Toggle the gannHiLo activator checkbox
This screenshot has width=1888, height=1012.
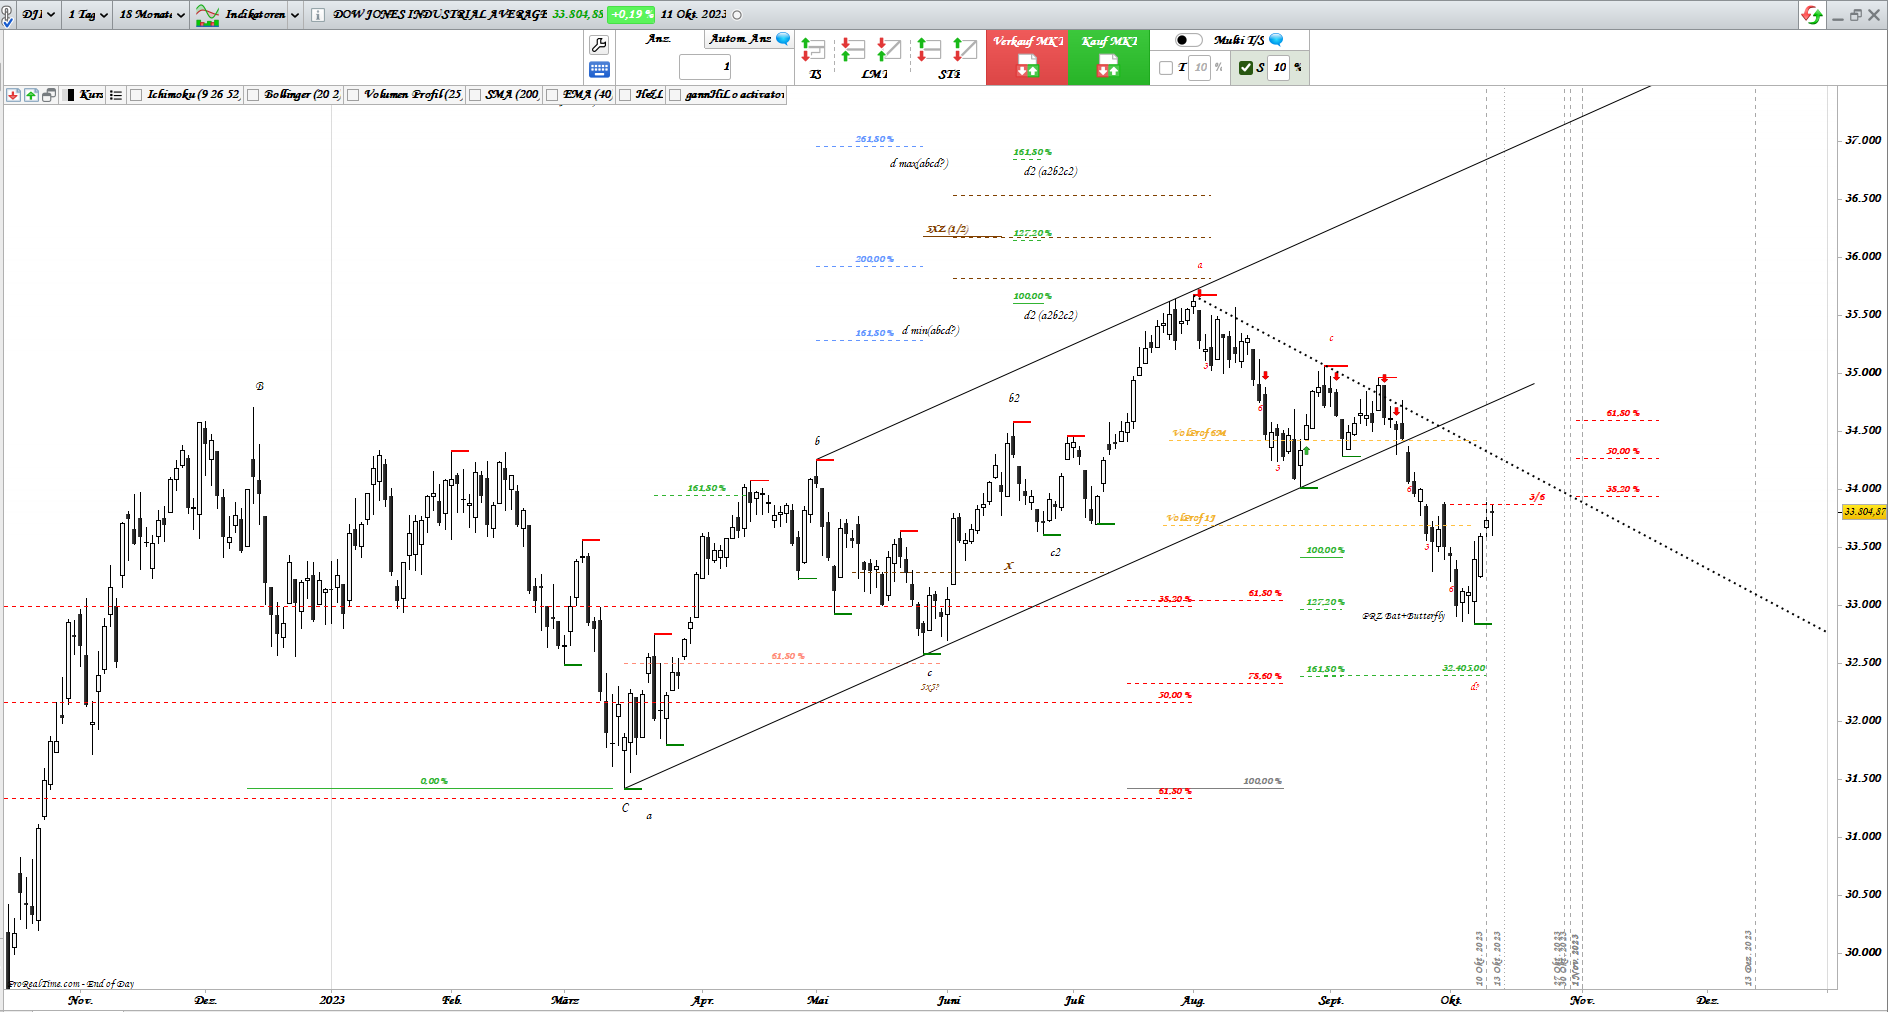click(675, 95)
